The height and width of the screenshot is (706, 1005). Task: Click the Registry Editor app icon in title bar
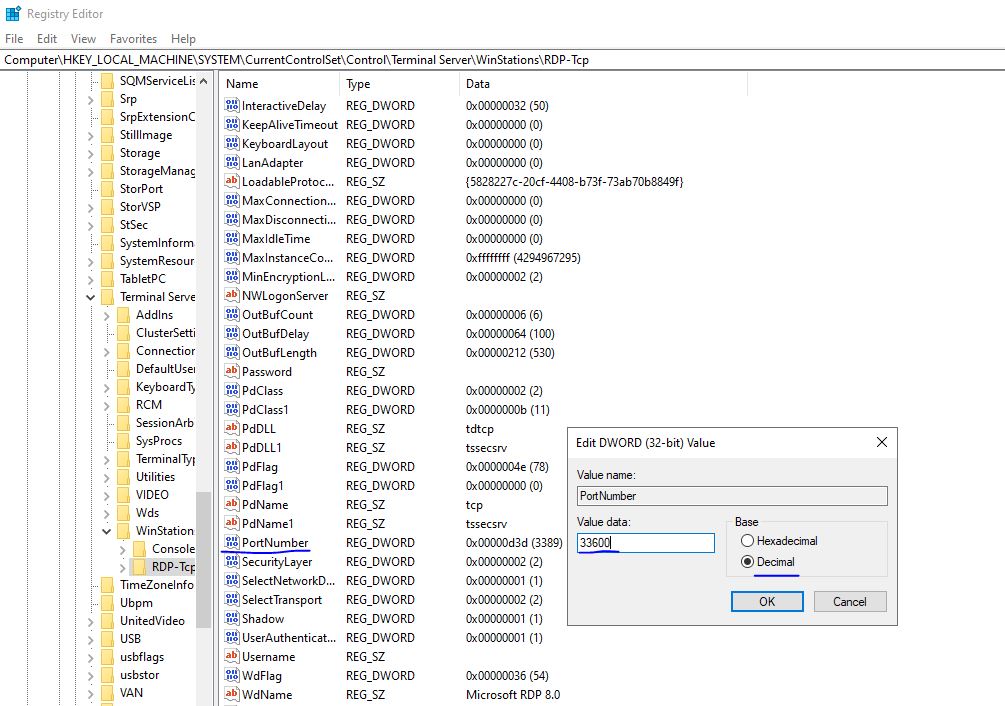tap(13, 14)
